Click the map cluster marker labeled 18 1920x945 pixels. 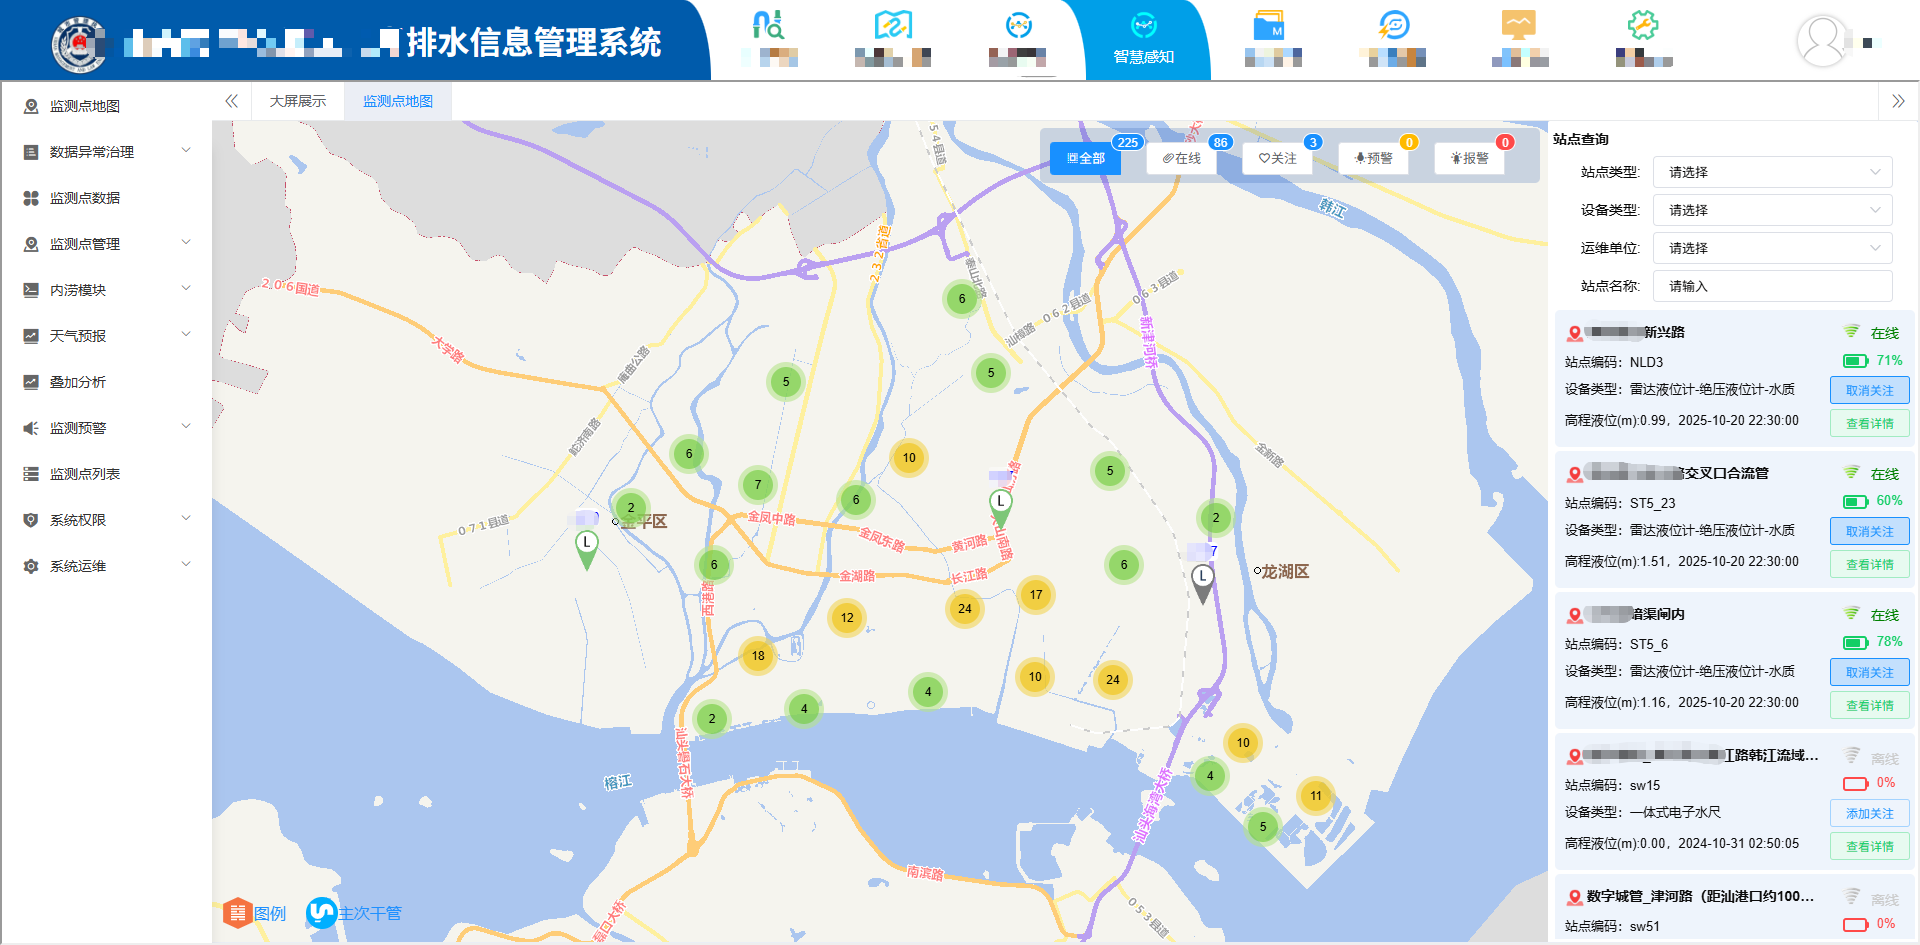pos(758,656)
